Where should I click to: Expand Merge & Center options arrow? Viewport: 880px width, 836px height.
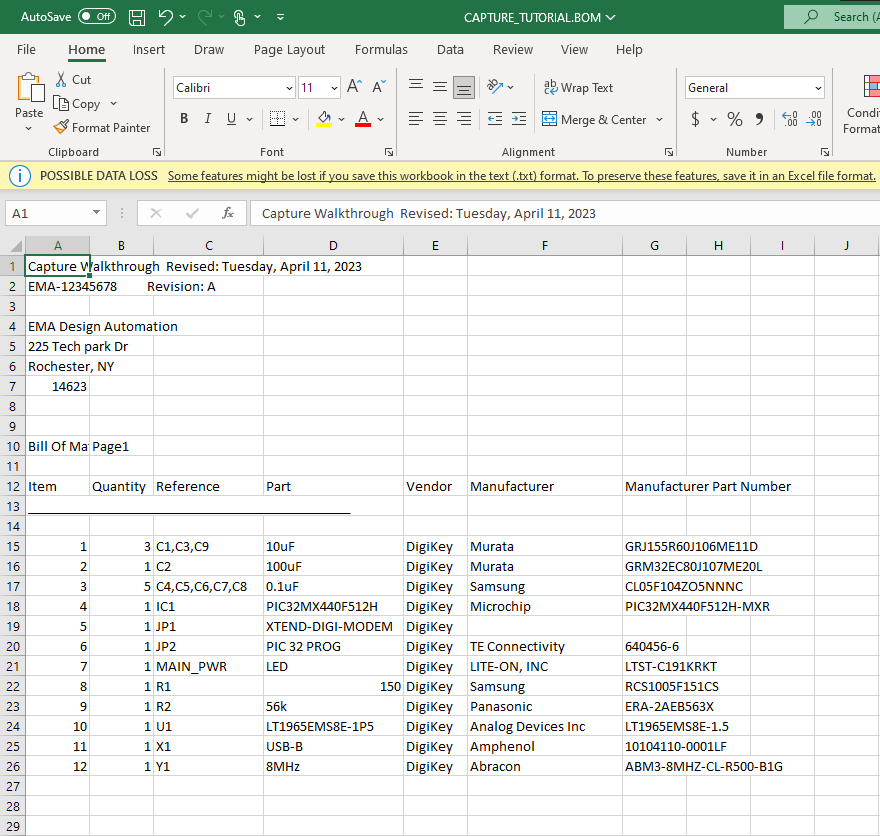coord(659,120)
